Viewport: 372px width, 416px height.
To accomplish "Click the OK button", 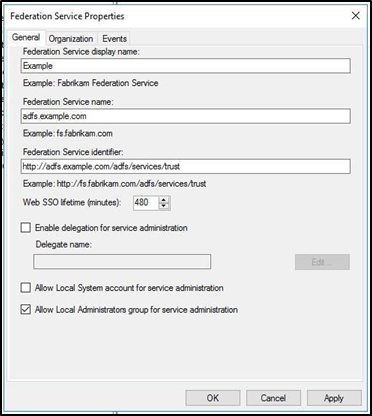I will pyautogui.click(x=213, y=398).
